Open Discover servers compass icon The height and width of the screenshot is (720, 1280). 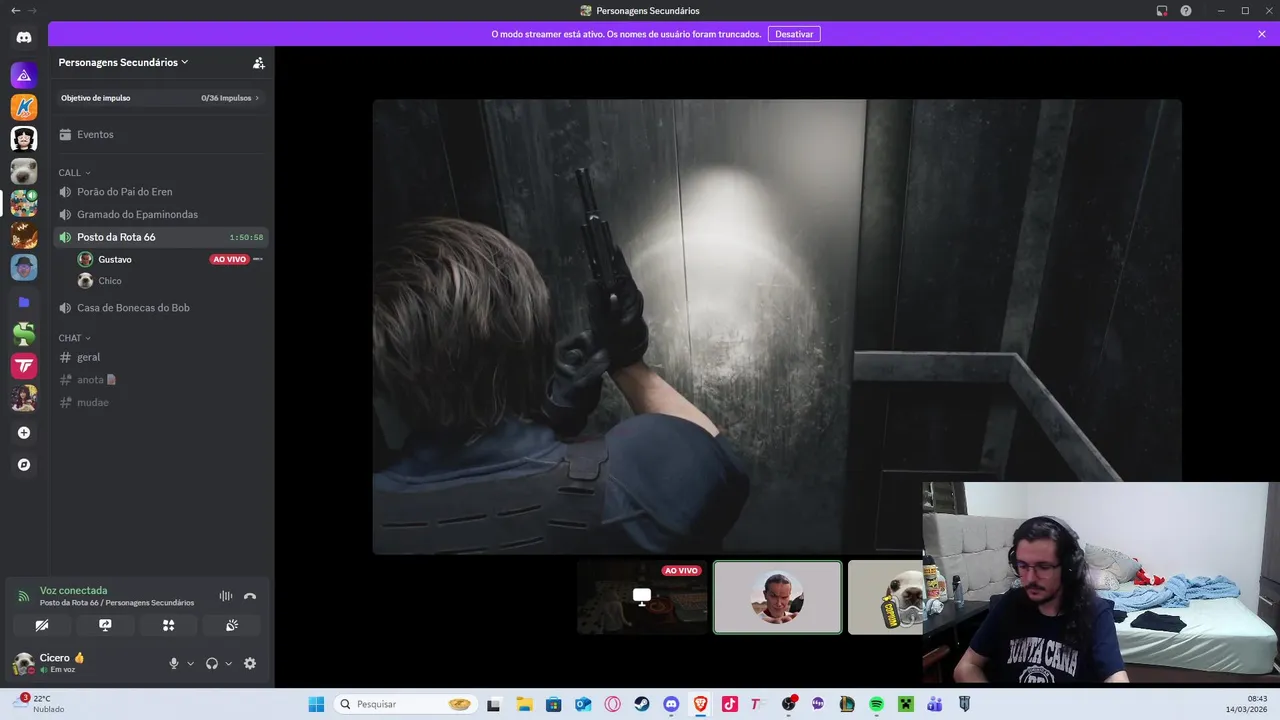coord(24,465)
